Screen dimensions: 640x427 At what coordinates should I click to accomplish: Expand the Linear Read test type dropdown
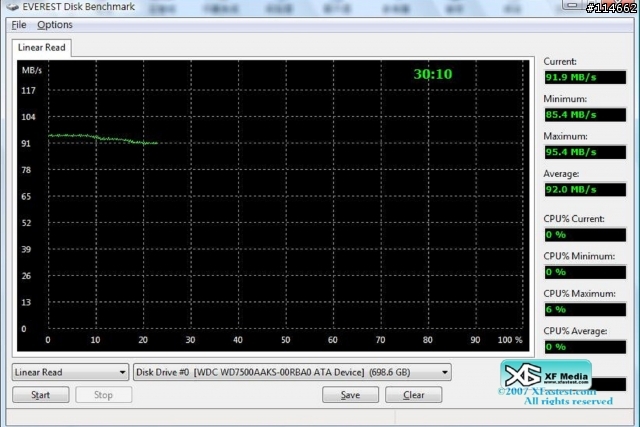70,372
